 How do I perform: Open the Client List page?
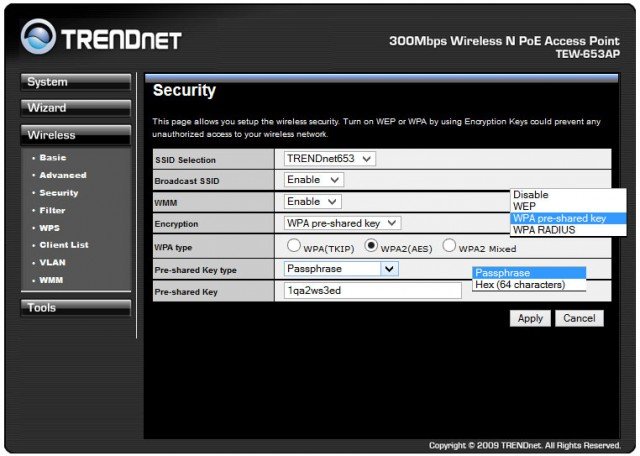64,245
